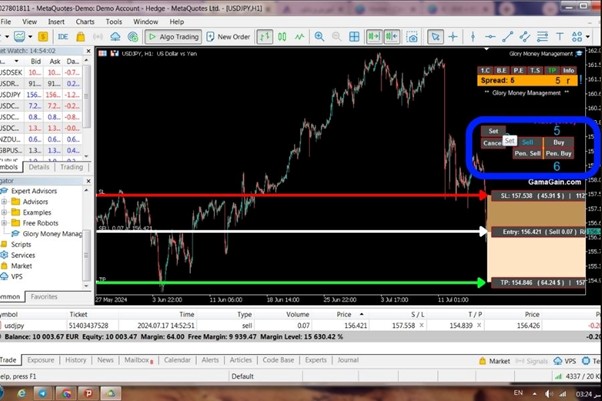Viewport: 602px width, 401px height.
Task: Click the Info button on the chart panel
Action: pos(568,70)
